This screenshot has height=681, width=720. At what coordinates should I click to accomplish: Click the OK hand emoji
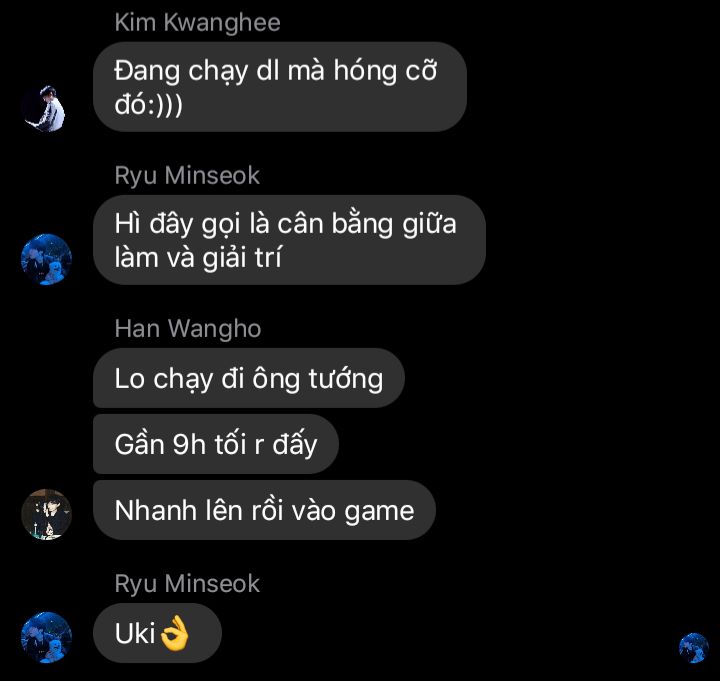pyautogui.click(x=175, y=633)
